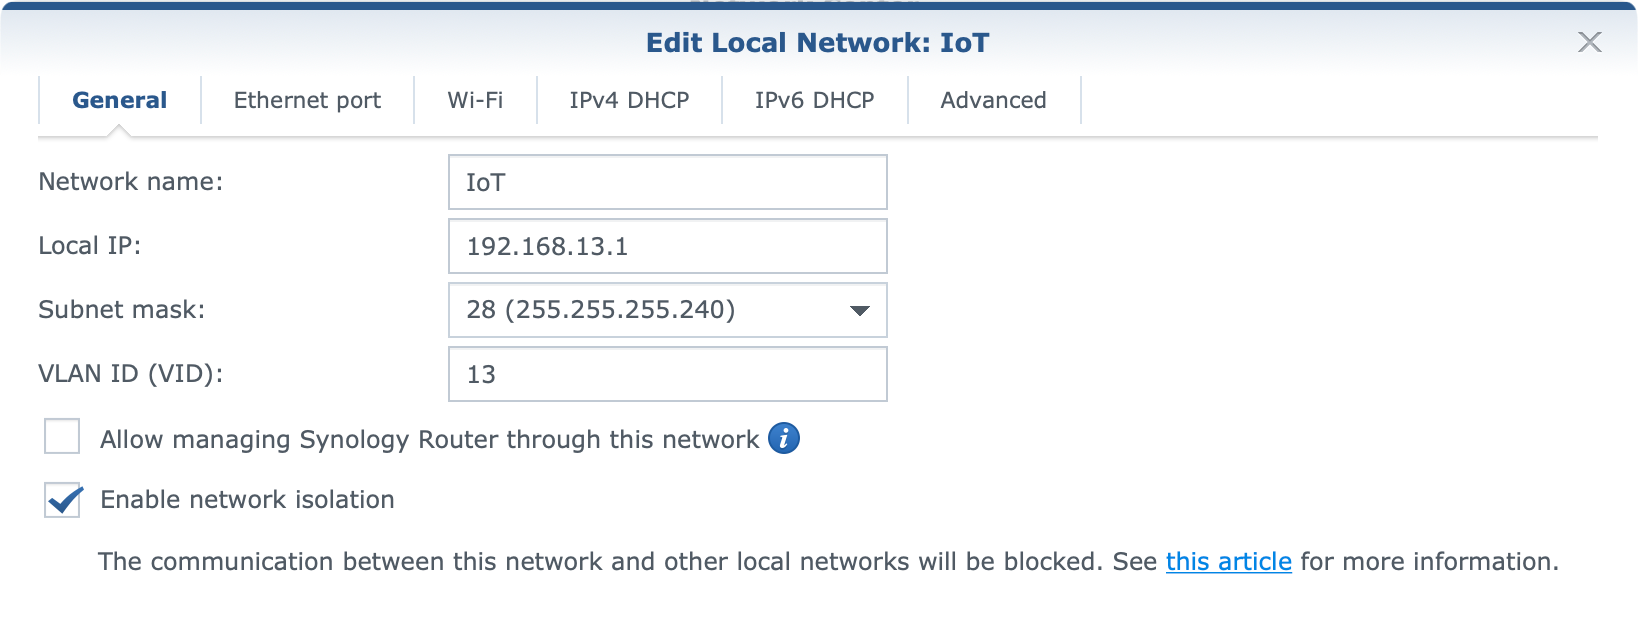Click the info icon beside Synology Router option

coord(784,438)
